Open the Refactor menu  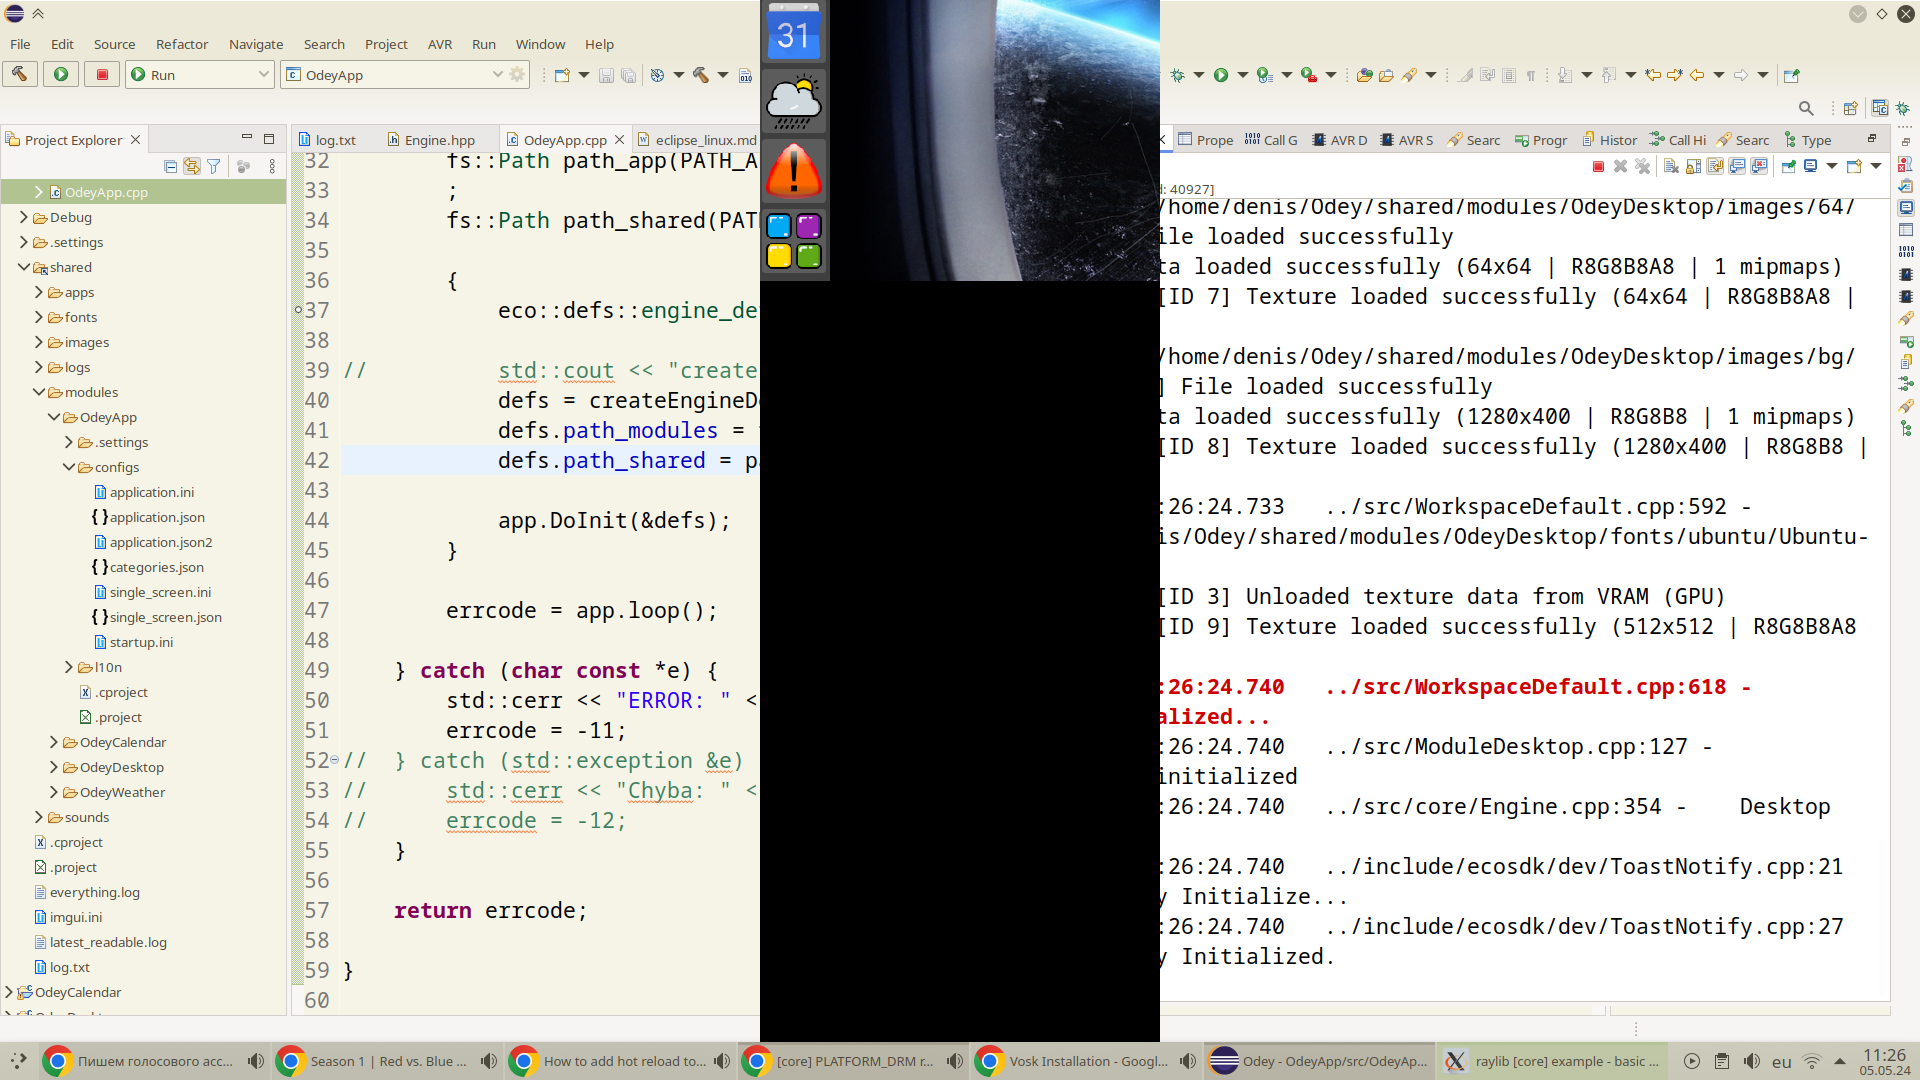(181, 44)
